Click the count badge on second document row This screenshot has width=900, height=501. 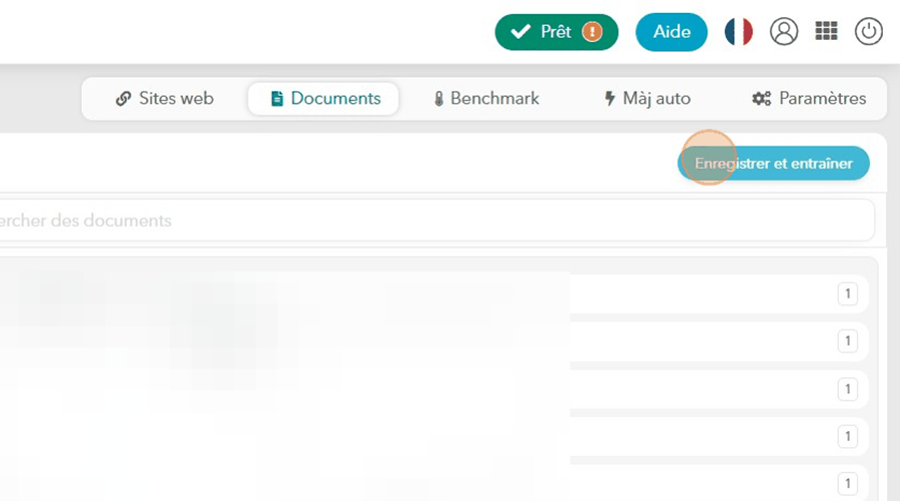point(847,341)
